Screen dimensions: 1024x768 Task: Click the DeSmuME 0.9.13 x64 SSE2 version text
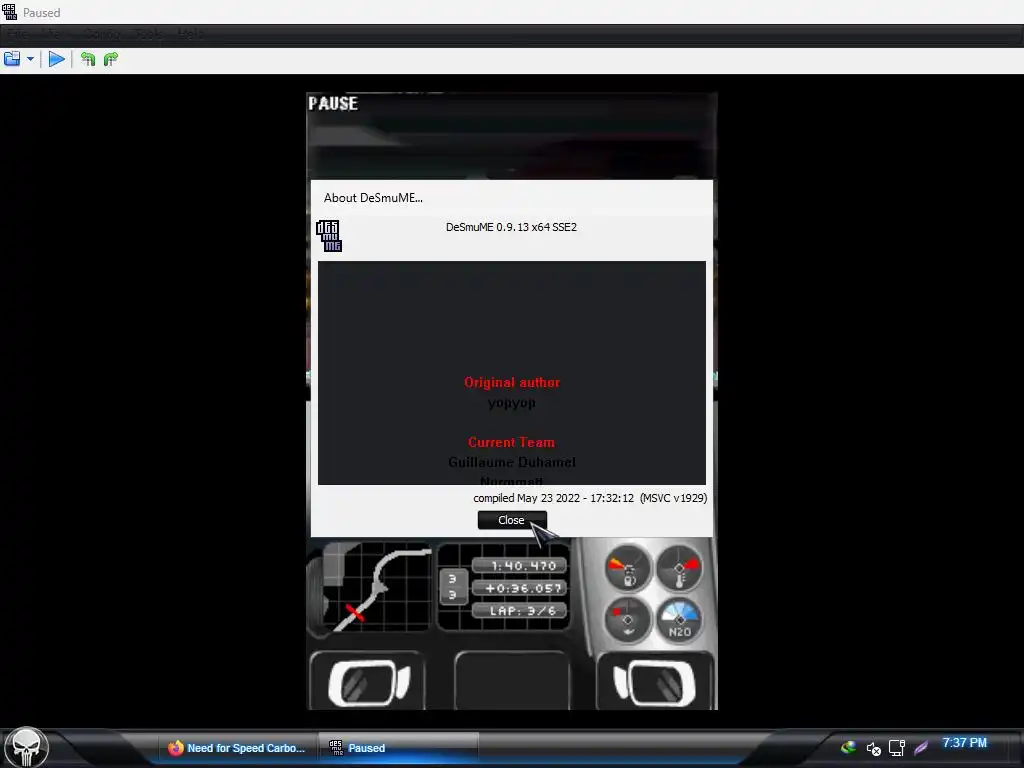[511, 227]
